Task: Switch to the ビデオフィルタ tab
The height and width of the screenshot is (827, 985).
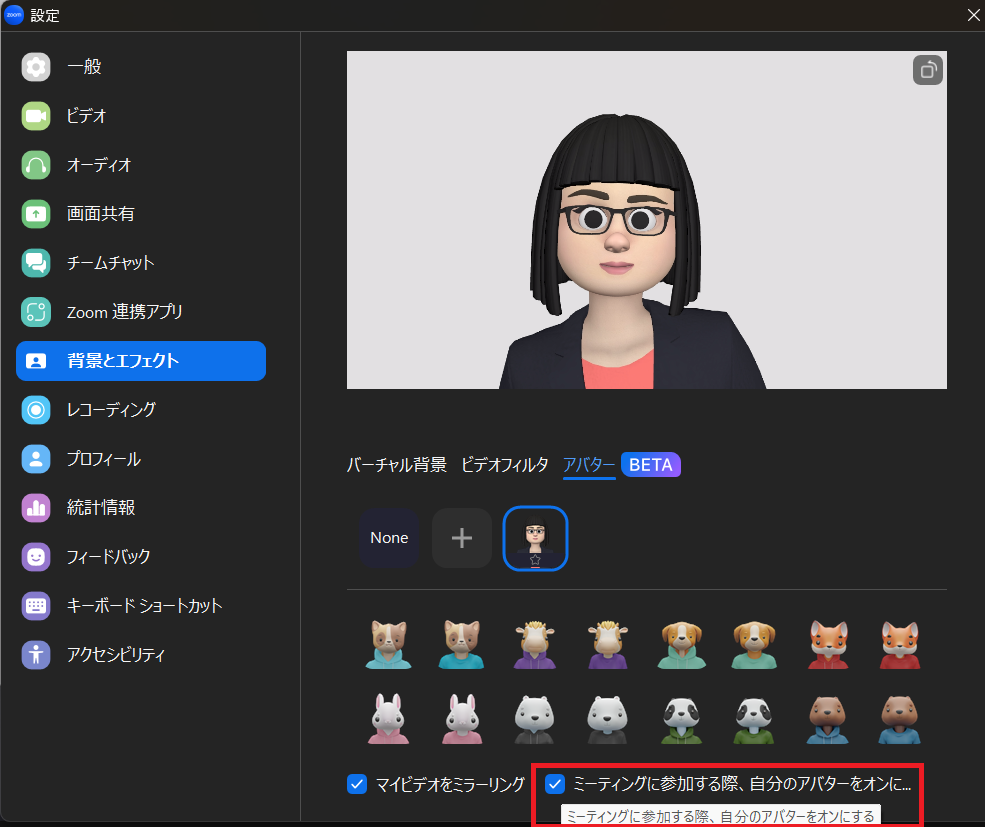Action: click(504, 465)
